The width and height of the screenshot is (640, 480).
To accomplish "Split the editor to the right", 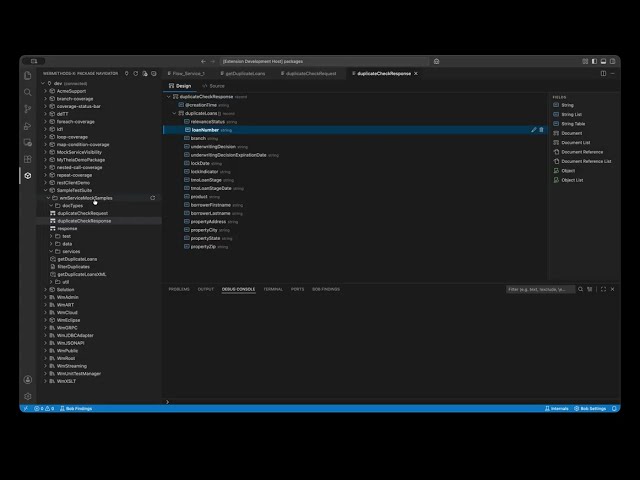I will click(x=603, y=73).
